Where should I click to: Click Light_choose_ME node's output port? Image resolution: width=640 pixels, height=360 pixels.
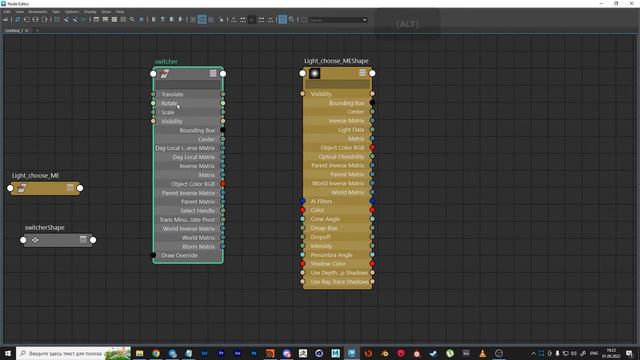80,188
